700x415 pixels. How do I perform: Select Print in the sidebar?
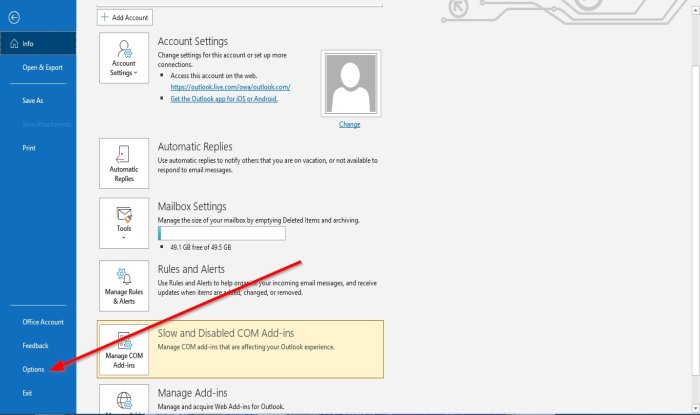coord(29,148)
